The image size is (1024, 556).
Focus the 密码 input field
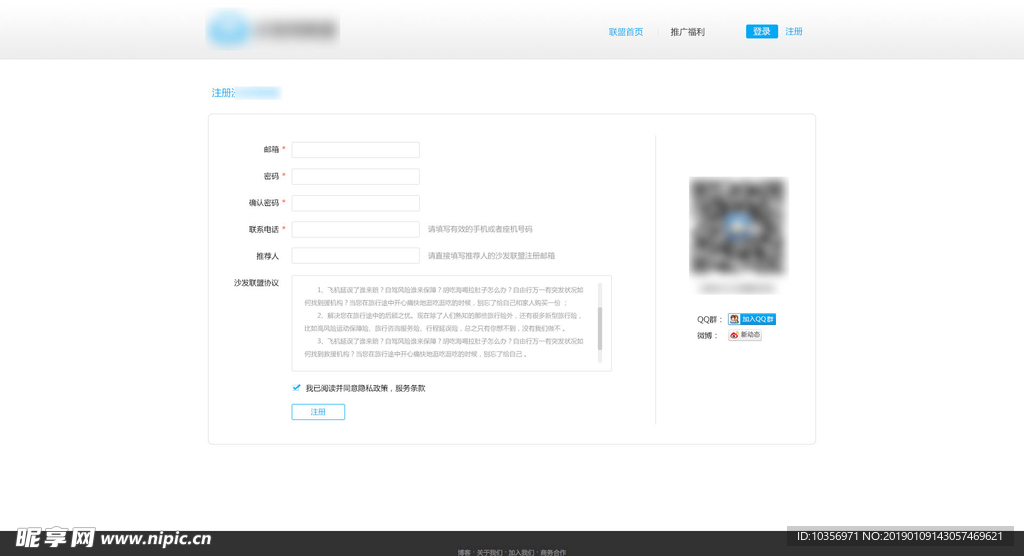[355, 176]
